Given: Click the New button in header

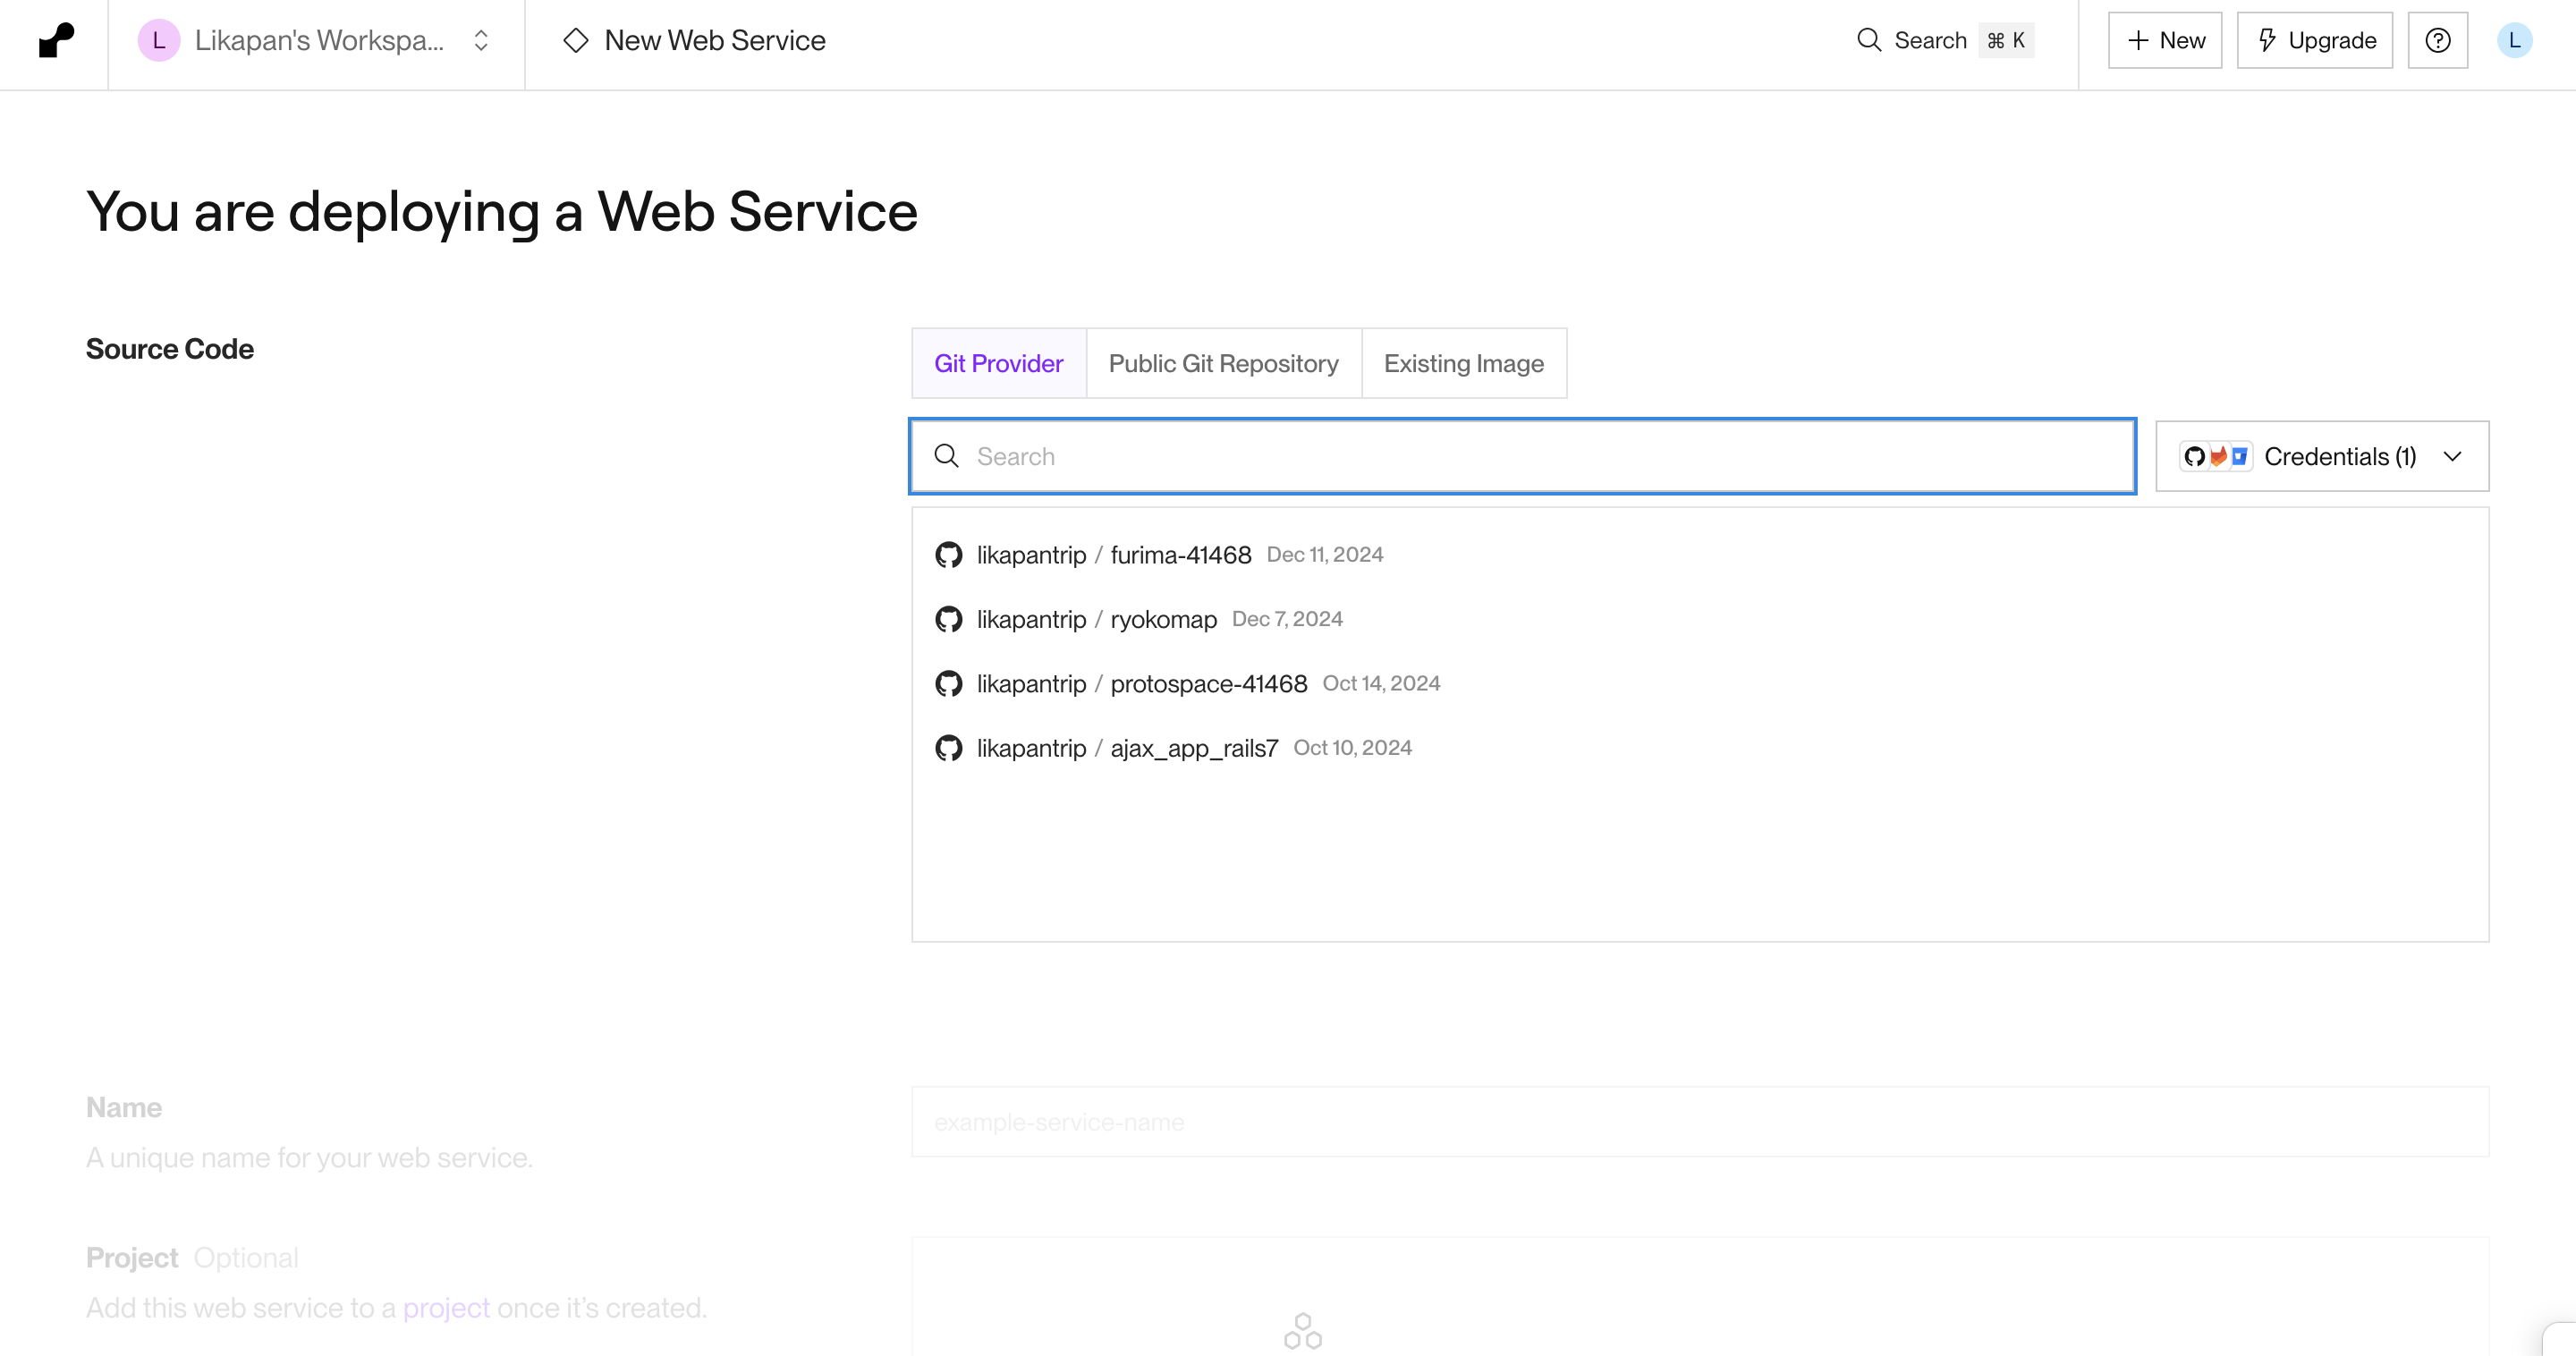Looking at the screenshot, I should (x=2165, y=41).
